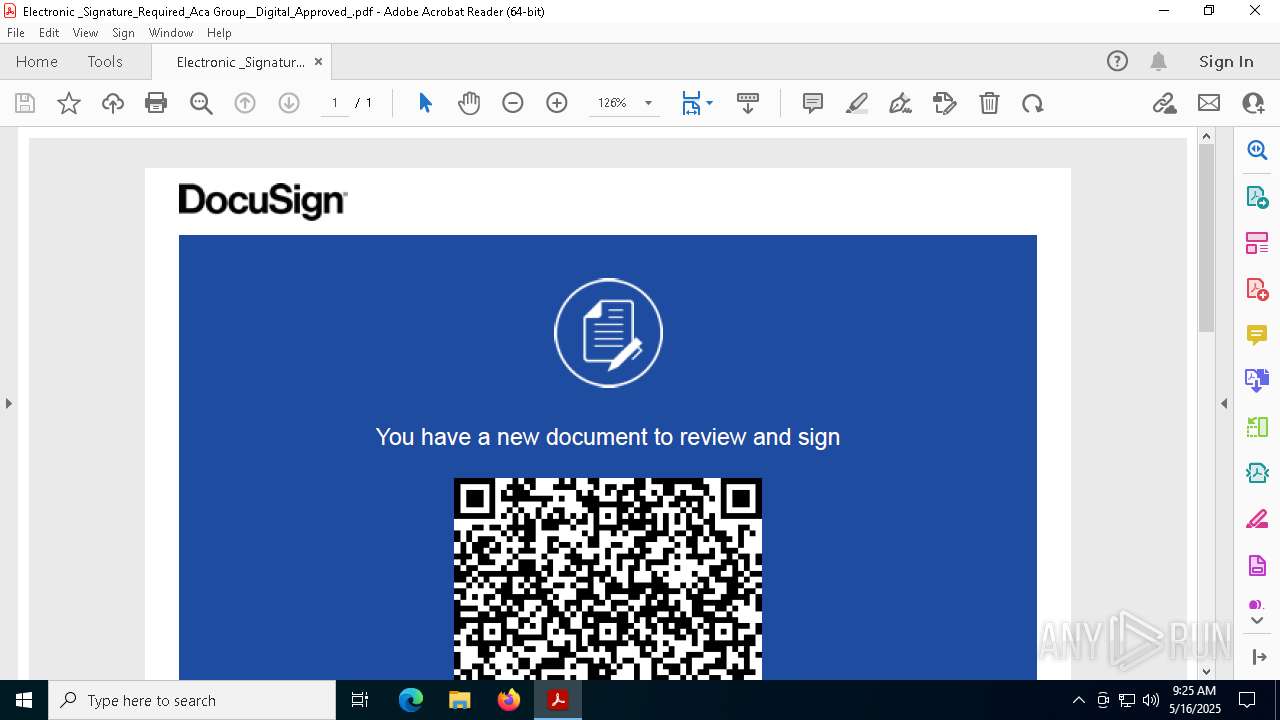Open the Edit menu
This screenshot has width=1280, height=720.
tap(49, 33)
